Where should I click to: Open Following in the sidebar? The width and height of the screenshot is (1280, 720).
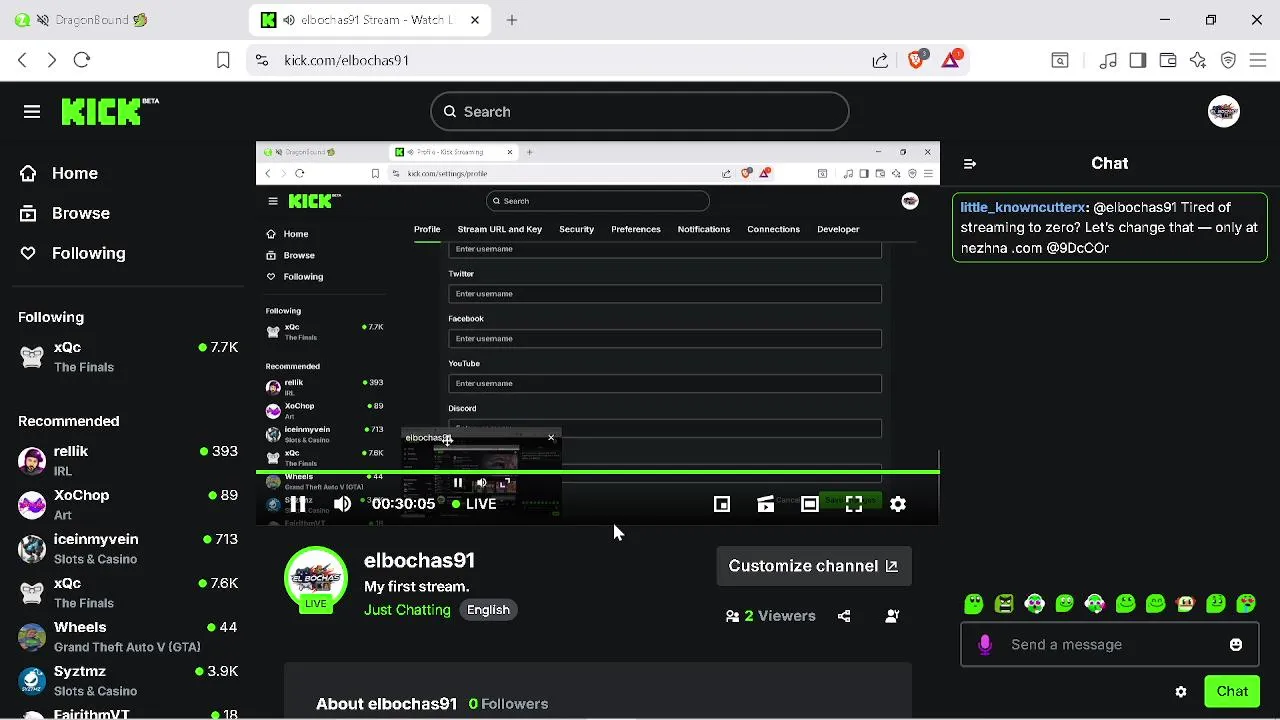tap(73, 253)
